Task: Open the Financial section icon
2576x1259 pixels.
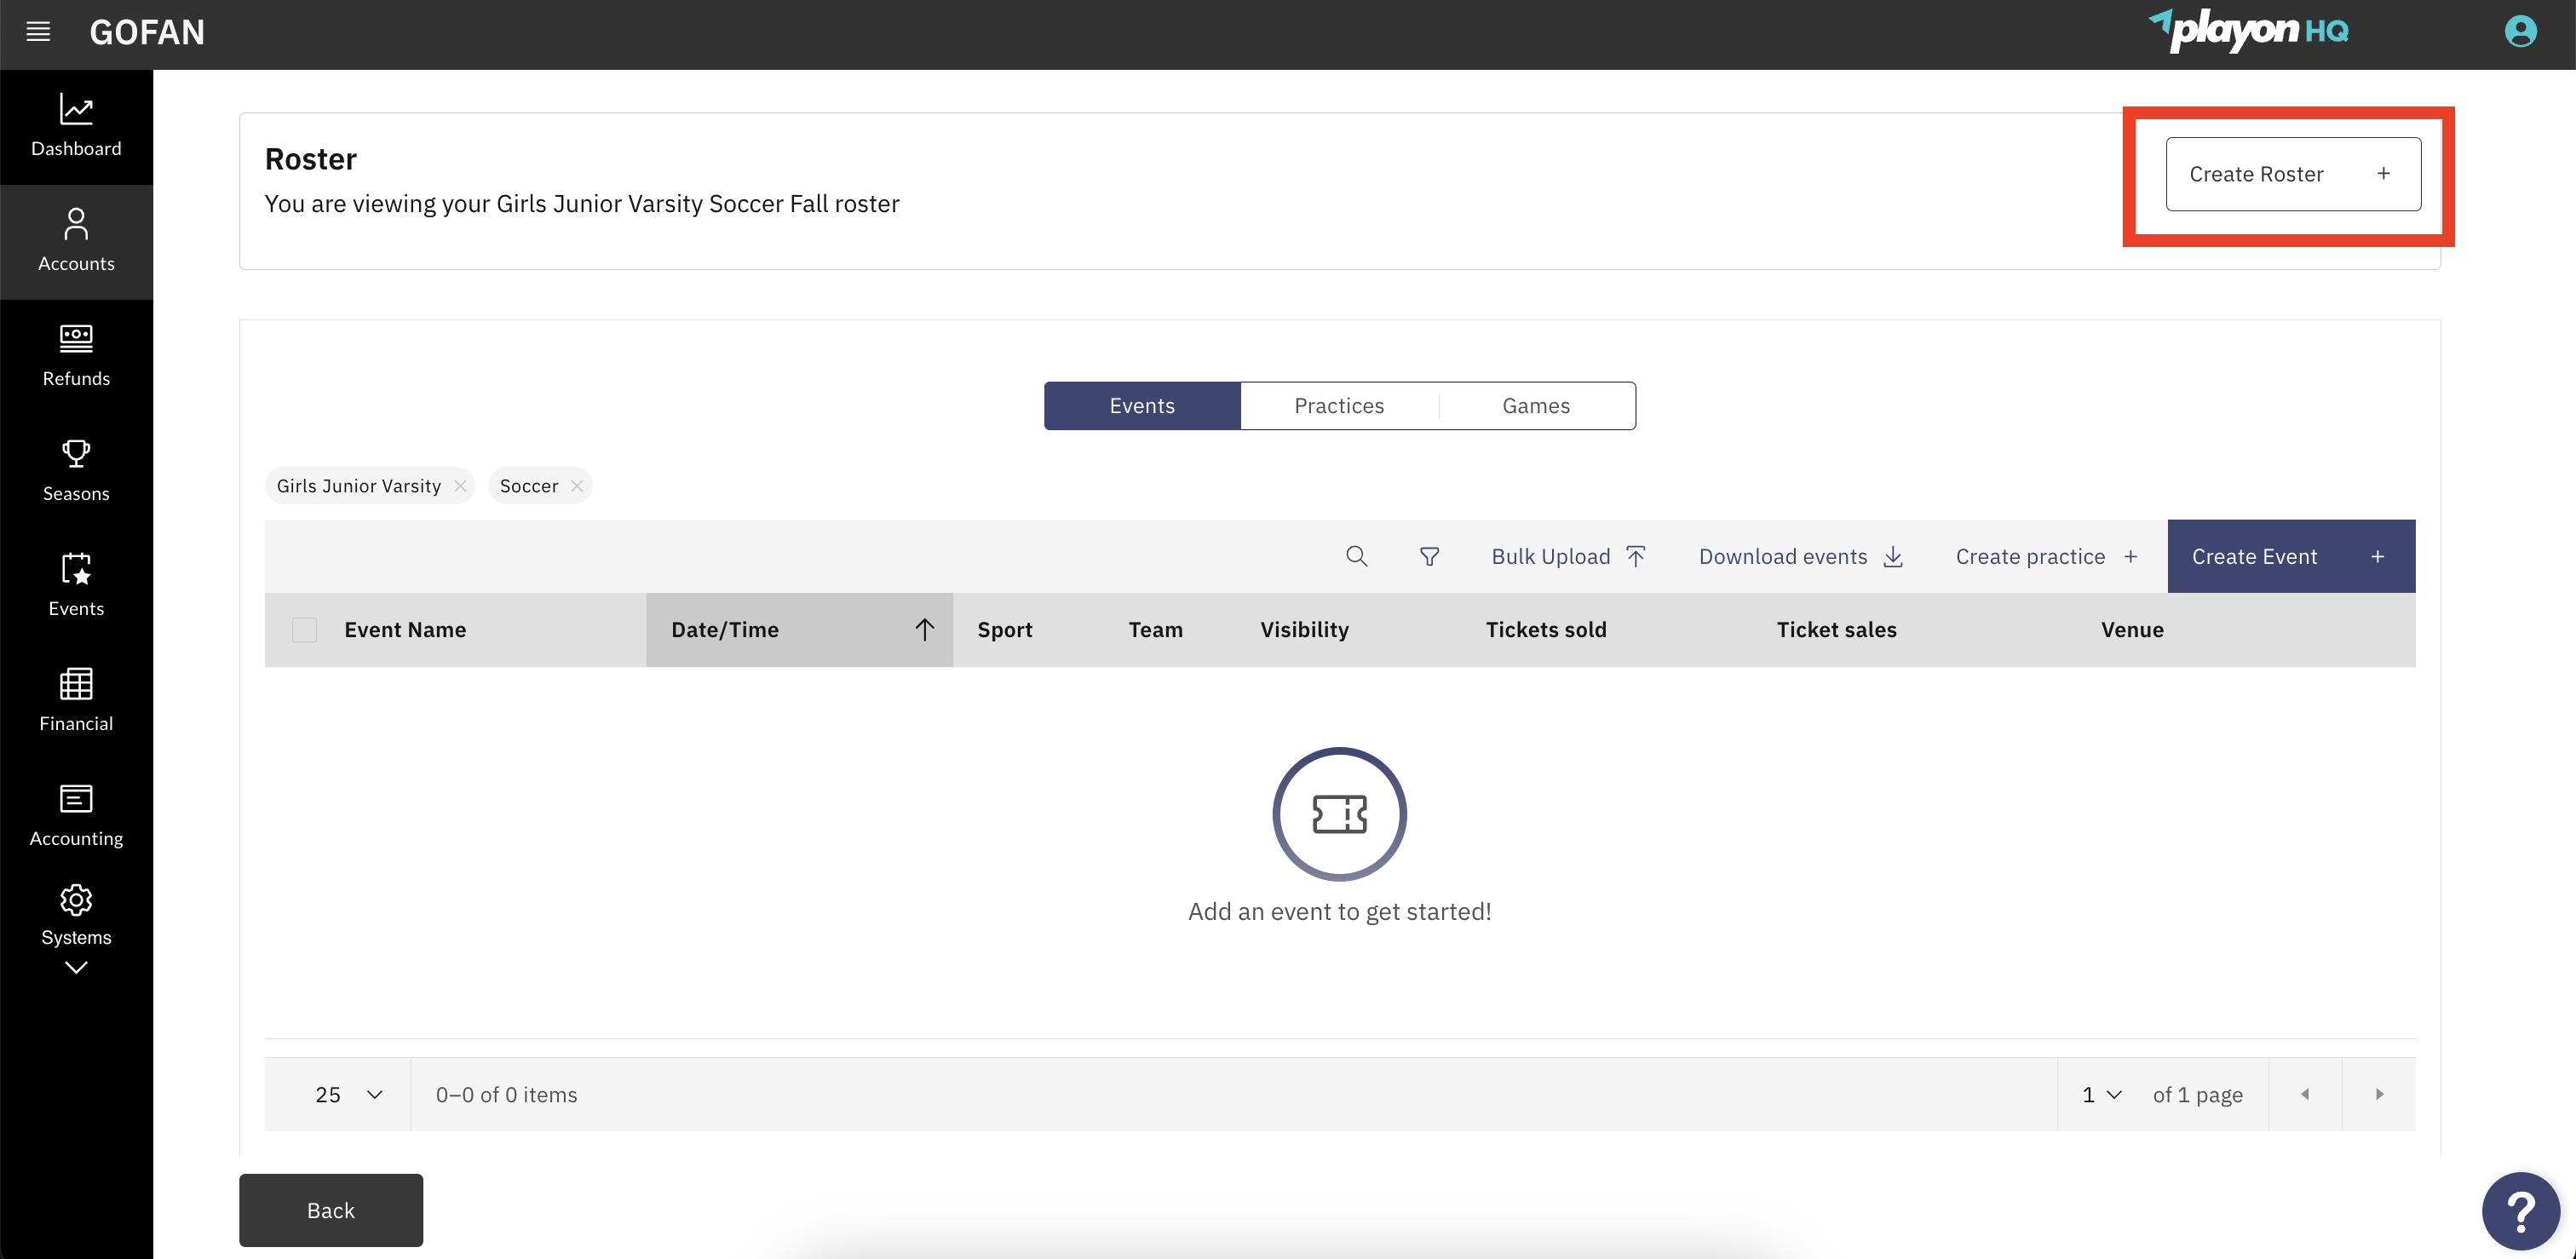Action: click(76, 685)
